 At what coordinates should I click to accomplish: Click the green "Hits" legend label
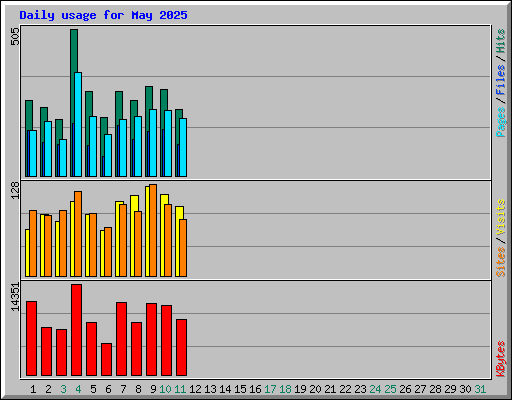pyautogui.click(x=500, y=41)
